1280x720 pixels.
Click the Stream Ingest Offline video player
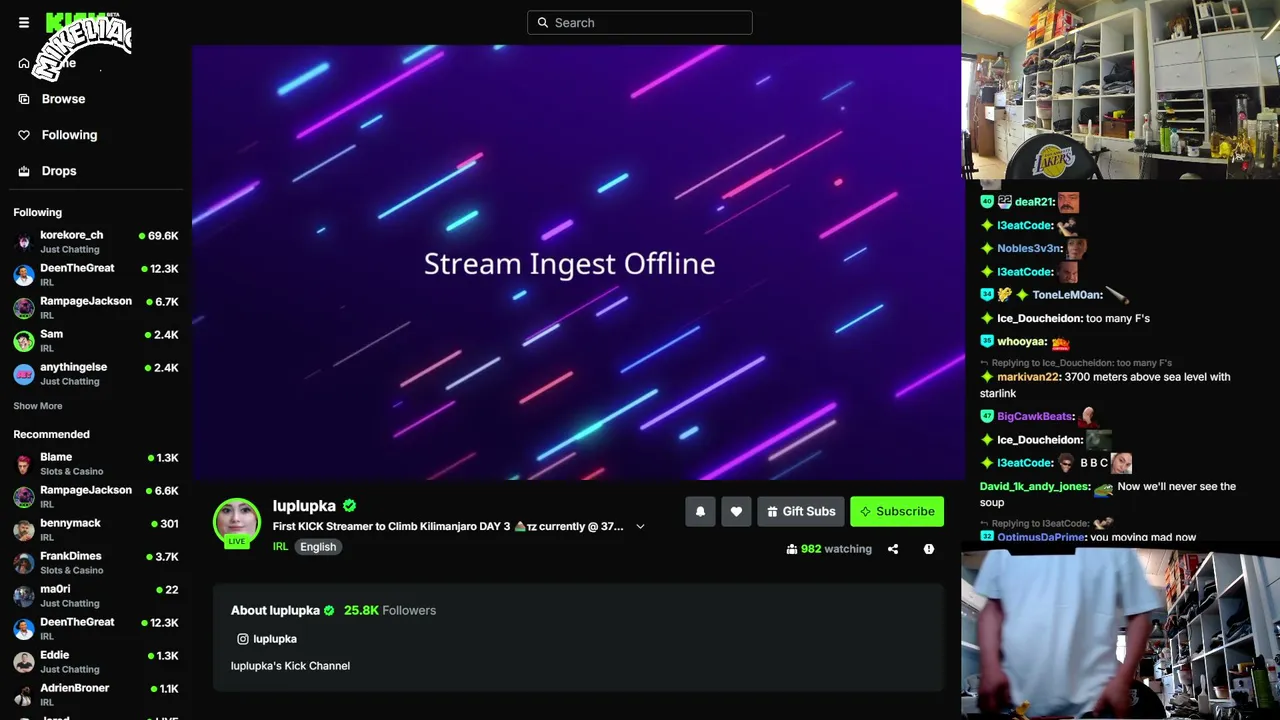point(576,262)
